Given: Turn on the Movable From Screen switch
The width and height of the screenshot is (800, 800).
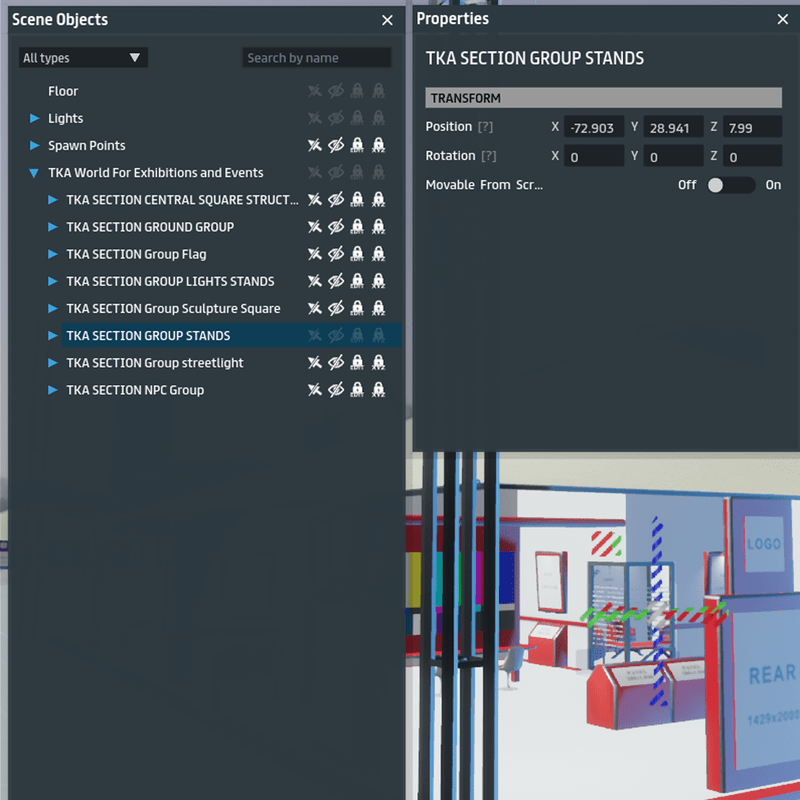Looking at the screenshot, I should 730,185.
